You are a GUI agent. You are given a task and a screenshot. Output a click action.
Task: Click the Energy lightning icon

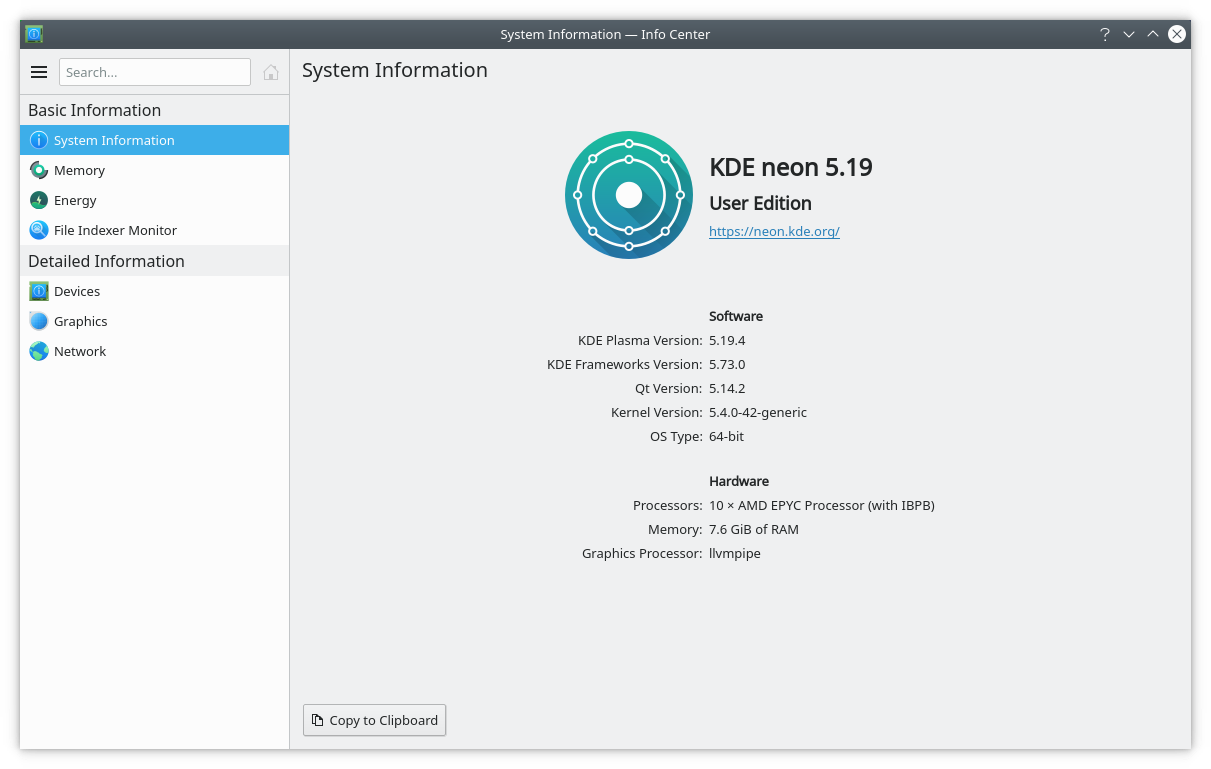pos(39,200)
